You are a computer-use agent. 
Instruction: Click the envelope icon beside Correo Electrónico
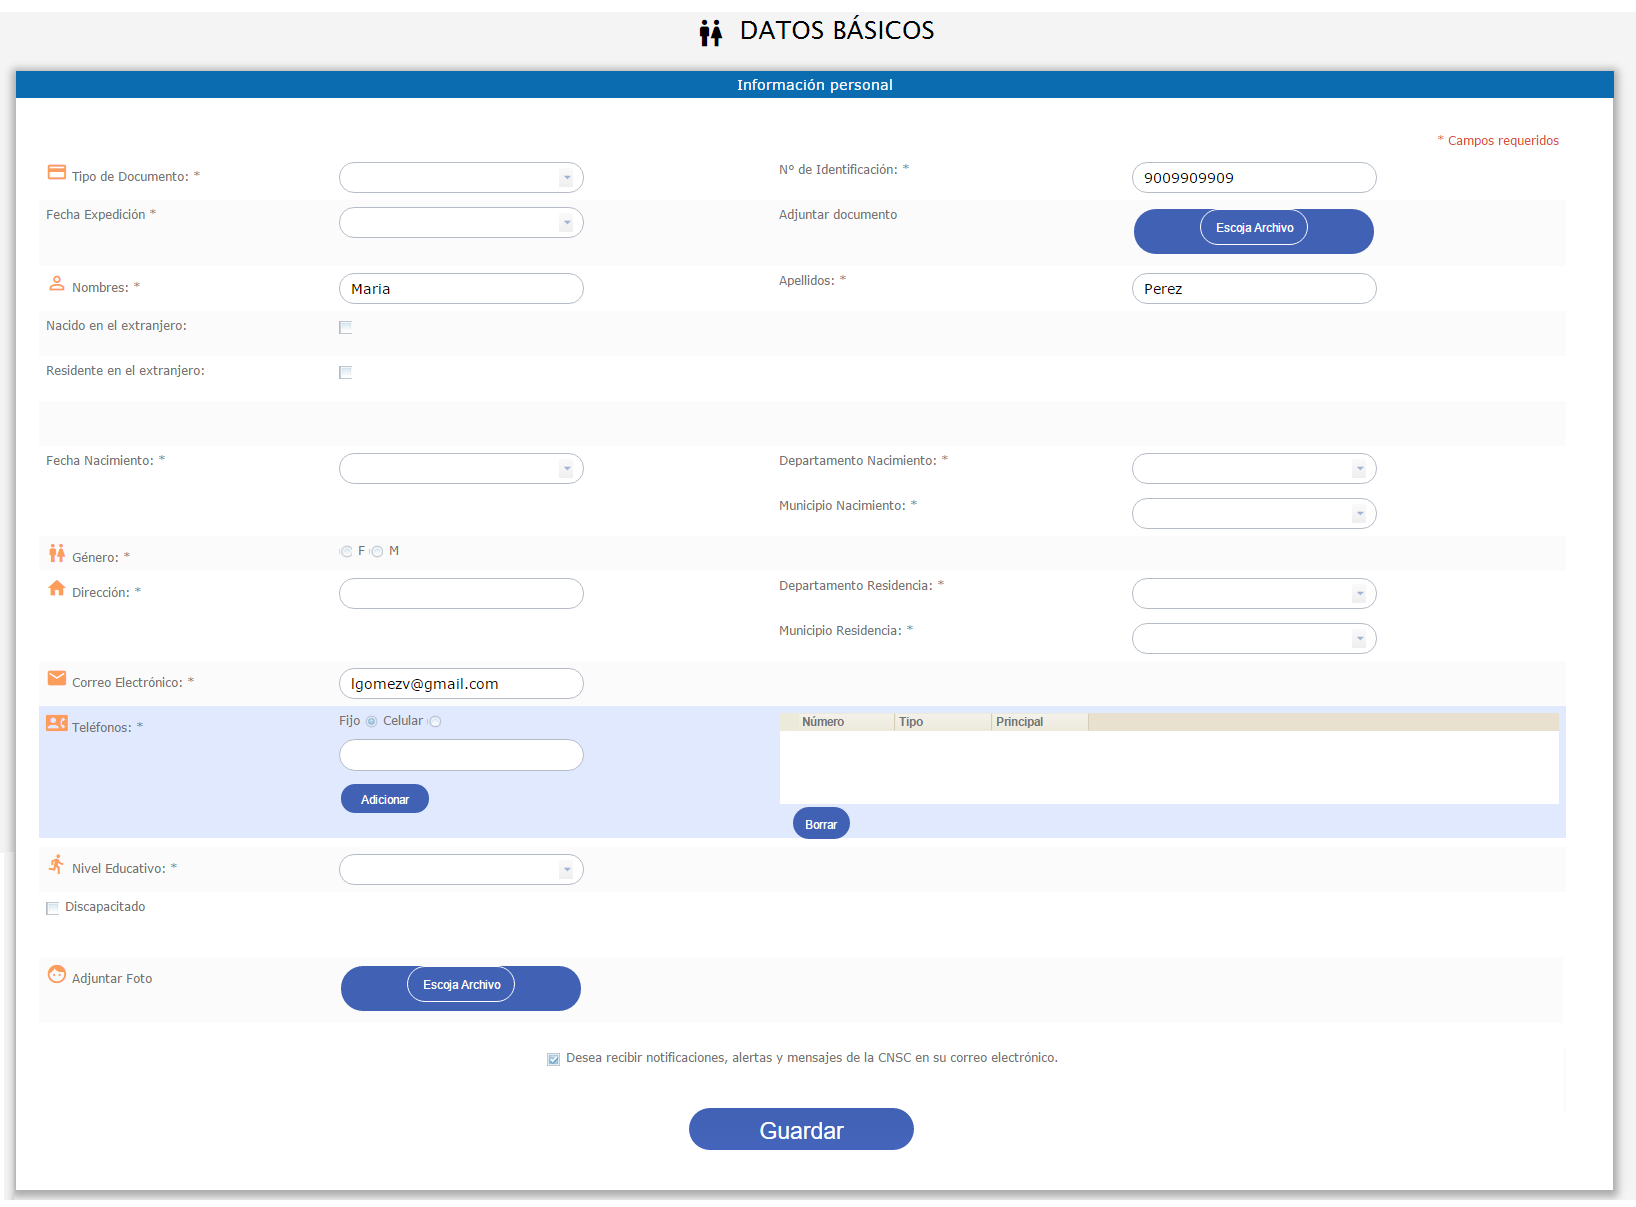[57, 678]
